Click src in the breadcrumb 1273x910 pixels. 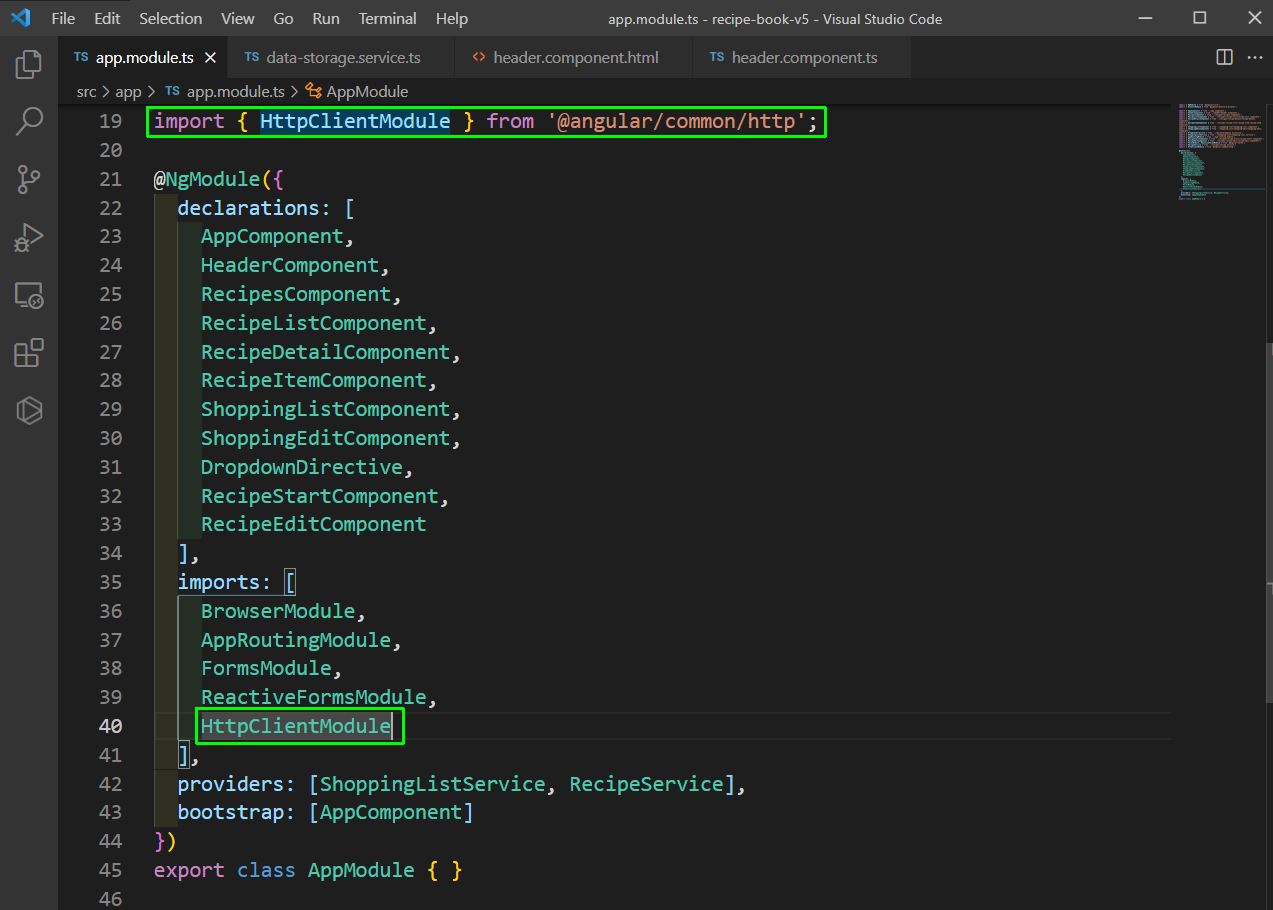coord(87,91)
